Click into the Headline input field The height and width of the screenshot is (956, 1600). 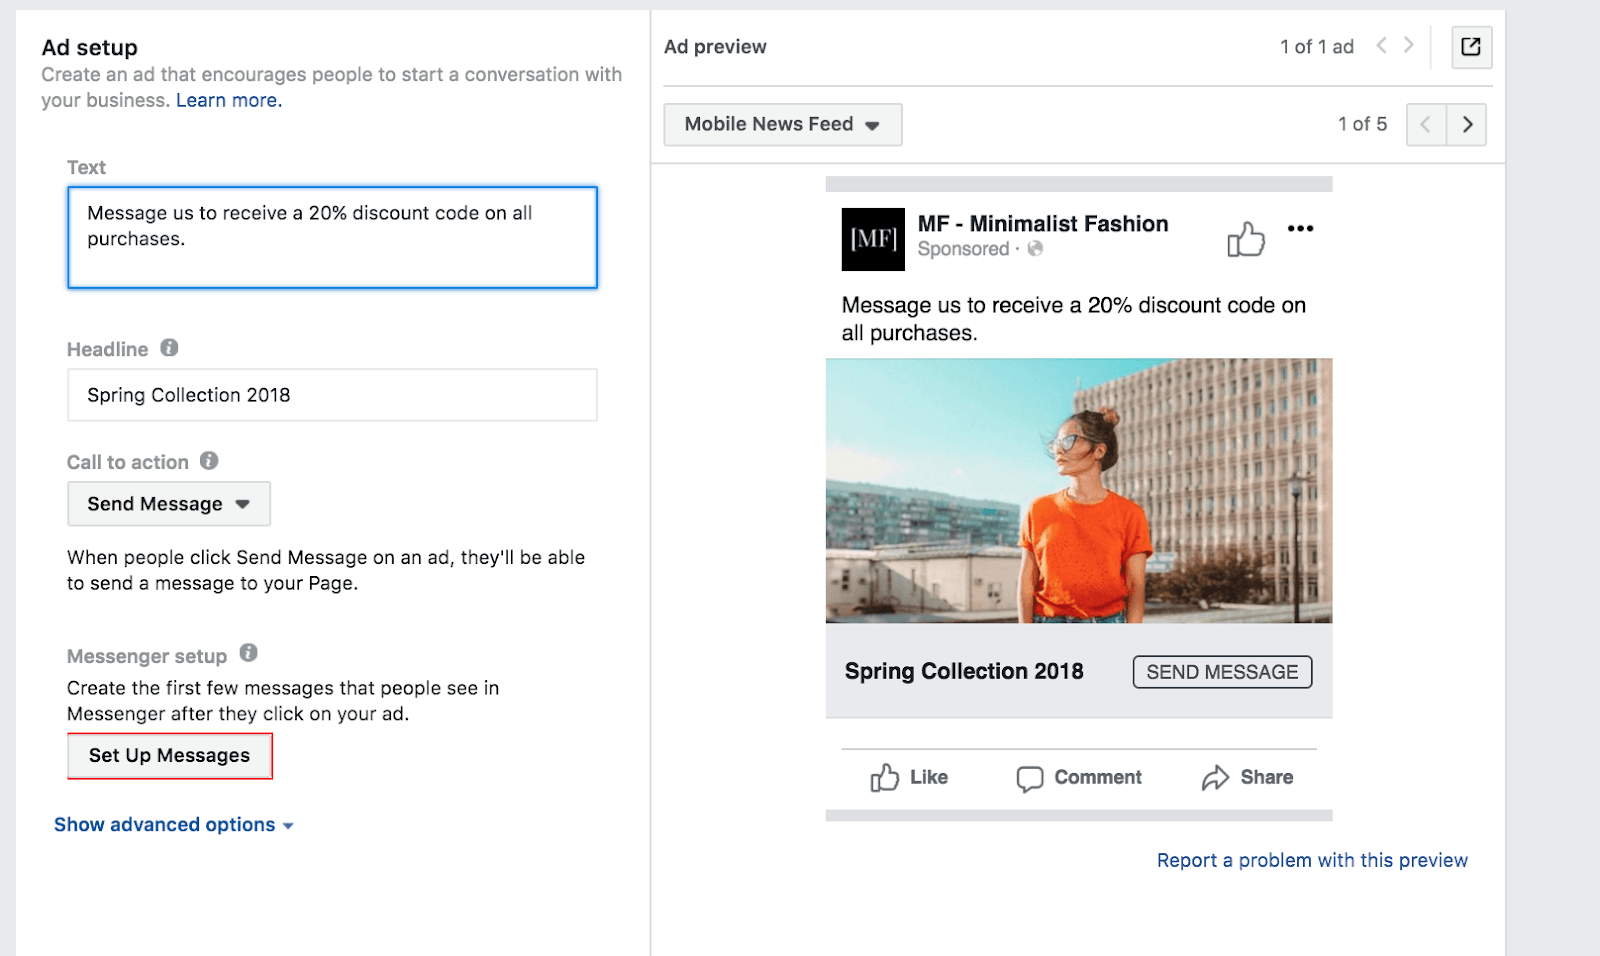pyautogui.click(x=332, y=395)
